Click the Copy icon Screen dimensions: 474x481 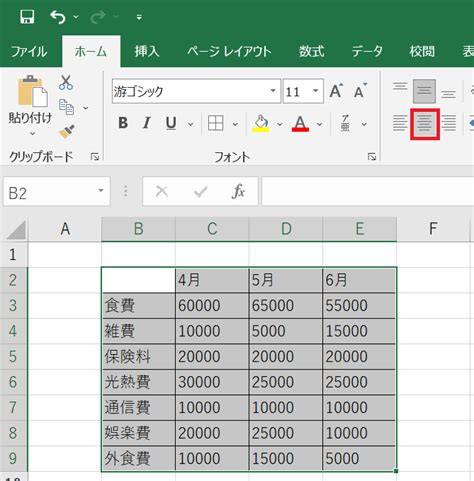coord(66,107)
